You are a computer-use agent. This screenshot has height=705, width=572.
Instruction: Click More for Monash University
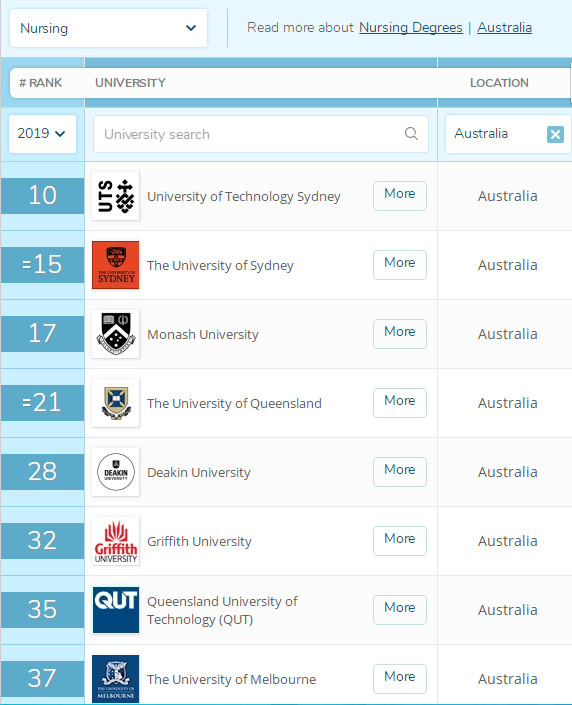(x=400, y=334)
